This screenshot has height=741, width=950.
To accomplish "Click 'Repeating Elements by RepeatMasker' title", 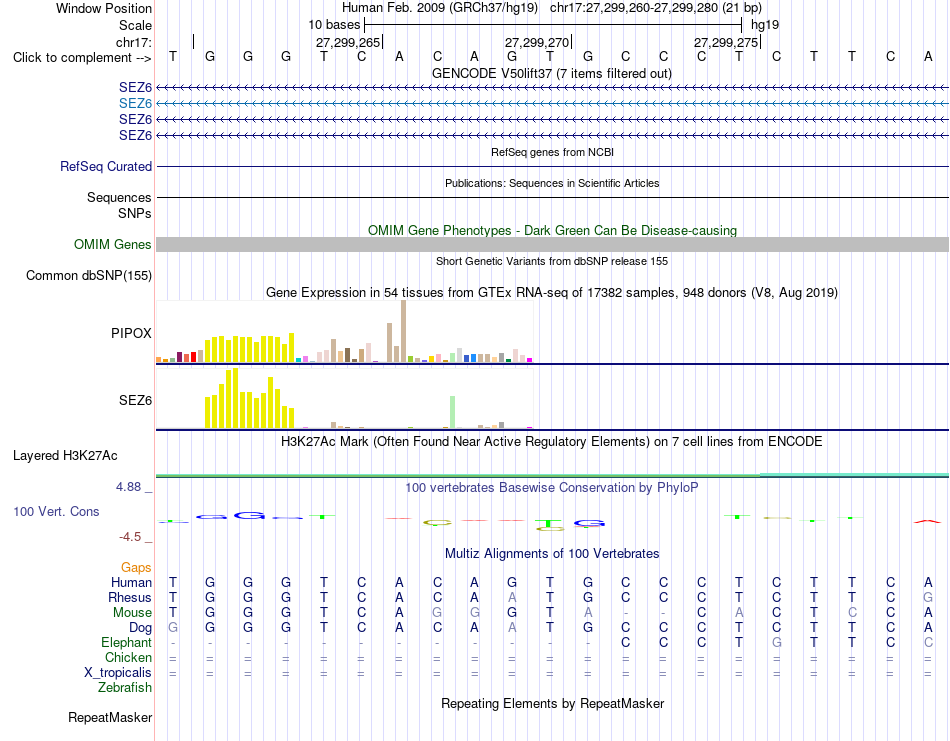I will tap(552, 703).
